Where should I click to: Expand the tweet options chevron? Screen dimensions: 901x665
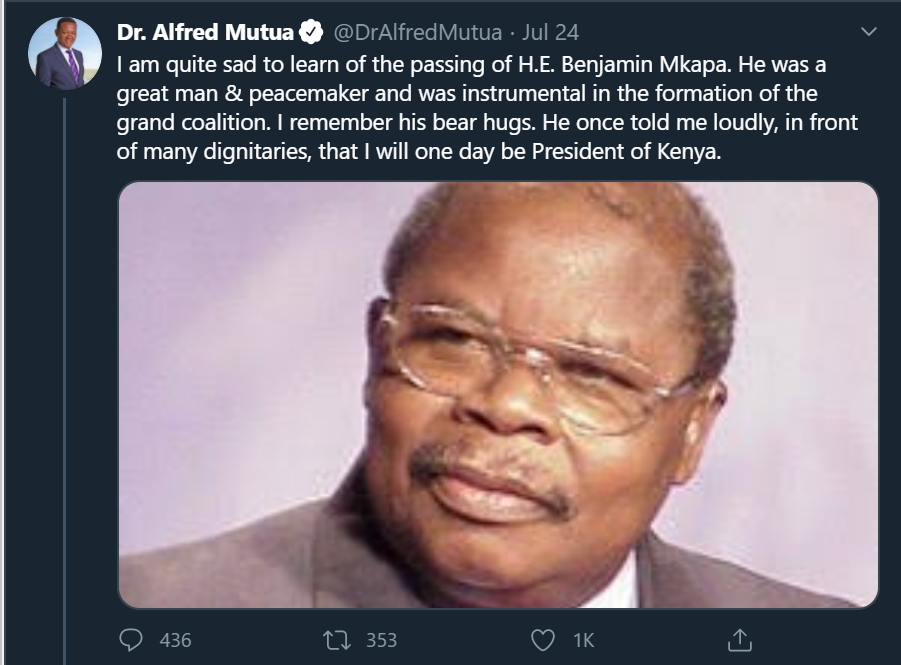click(868, 33)
